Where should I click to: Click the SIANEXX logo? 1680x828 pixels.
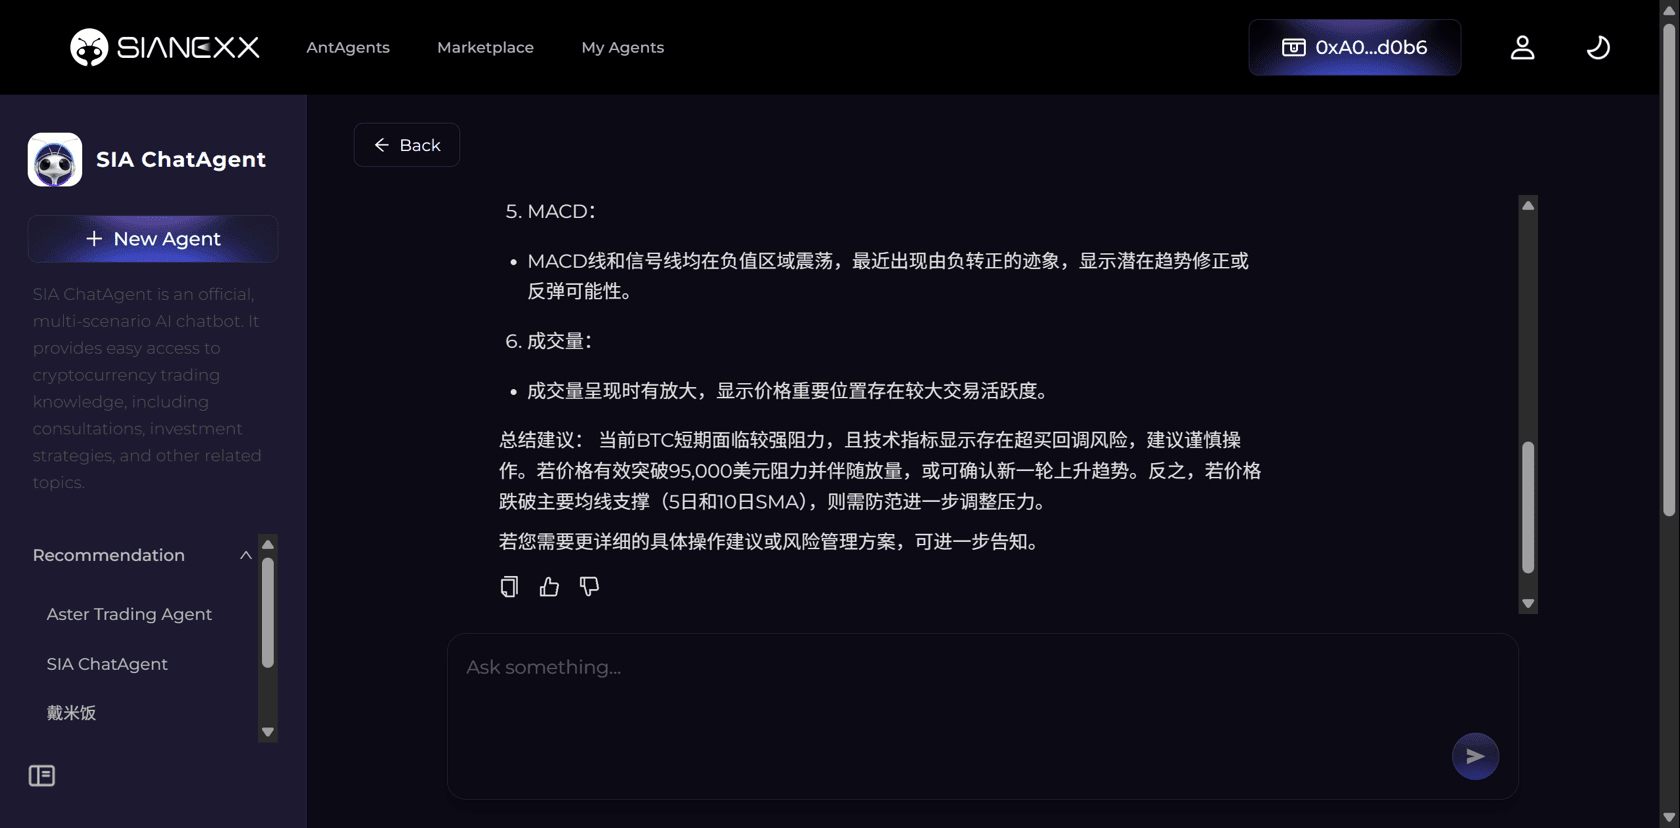[164, 47]
